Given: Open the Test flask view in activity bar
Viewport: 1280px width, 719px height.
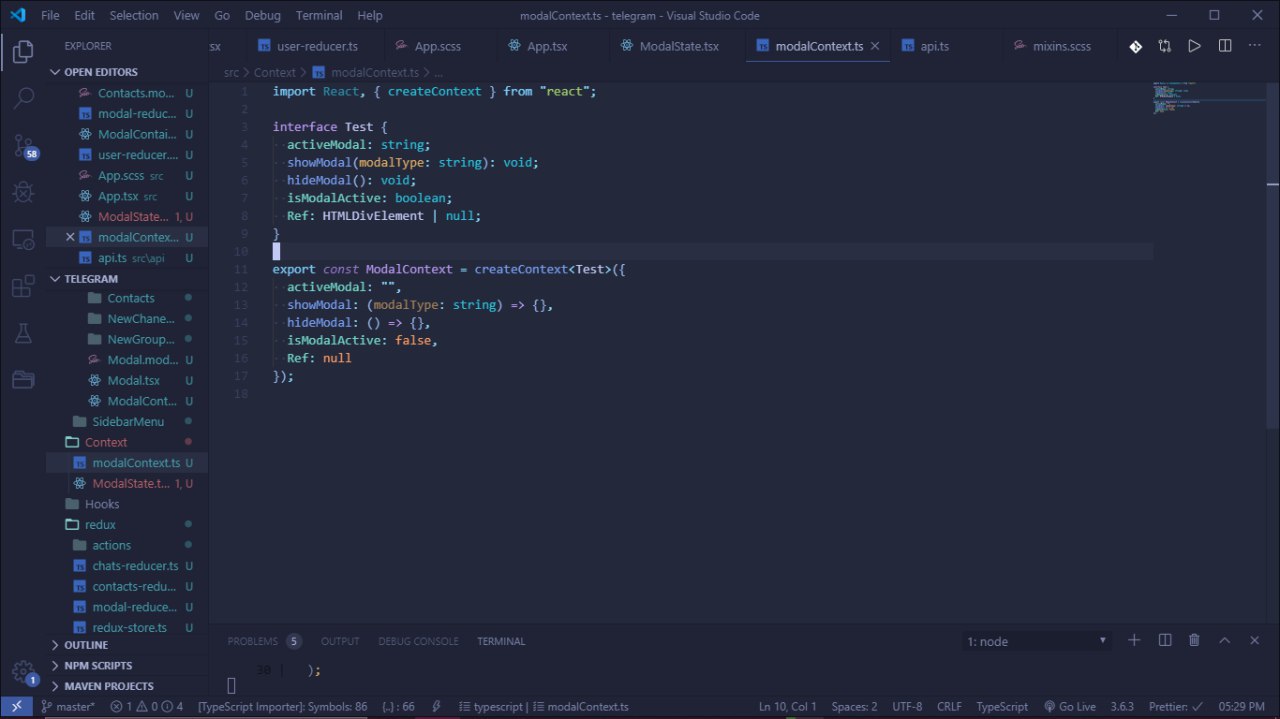Looking at the screenshot, I should coord(23,334).
